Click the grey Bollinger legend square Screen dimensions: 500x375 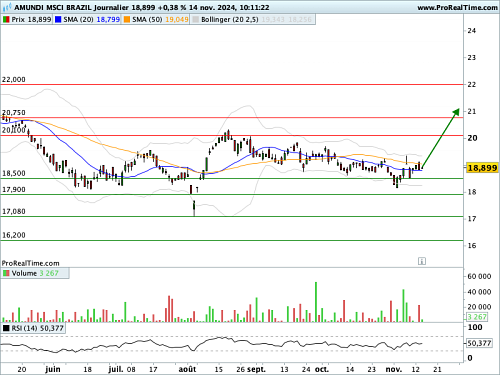click(196, 20)
